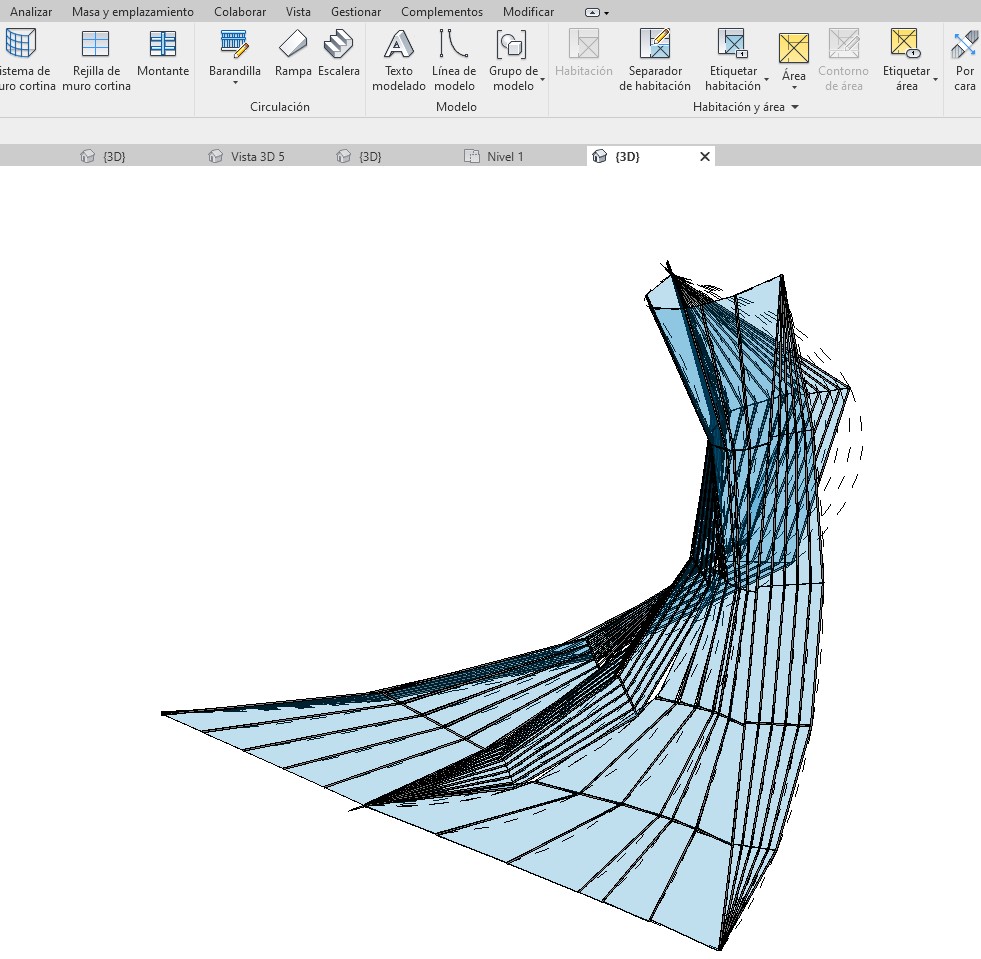Open the Masa y emplazamiento ribbon tab
Screen dimensions: 981x959
(132, 12)
